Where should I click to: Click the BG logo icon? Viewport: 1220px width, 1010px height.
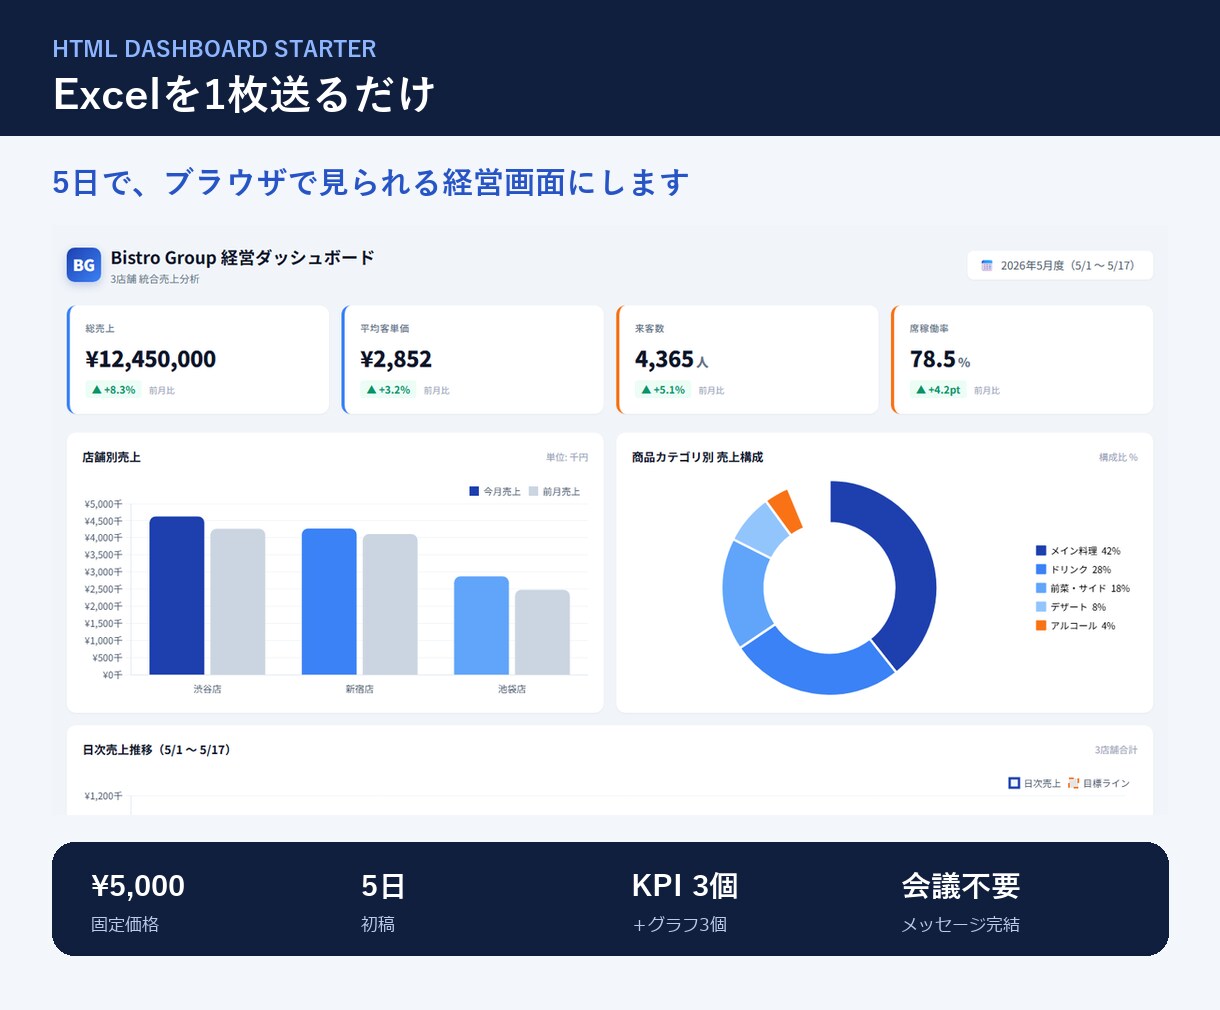84,265
